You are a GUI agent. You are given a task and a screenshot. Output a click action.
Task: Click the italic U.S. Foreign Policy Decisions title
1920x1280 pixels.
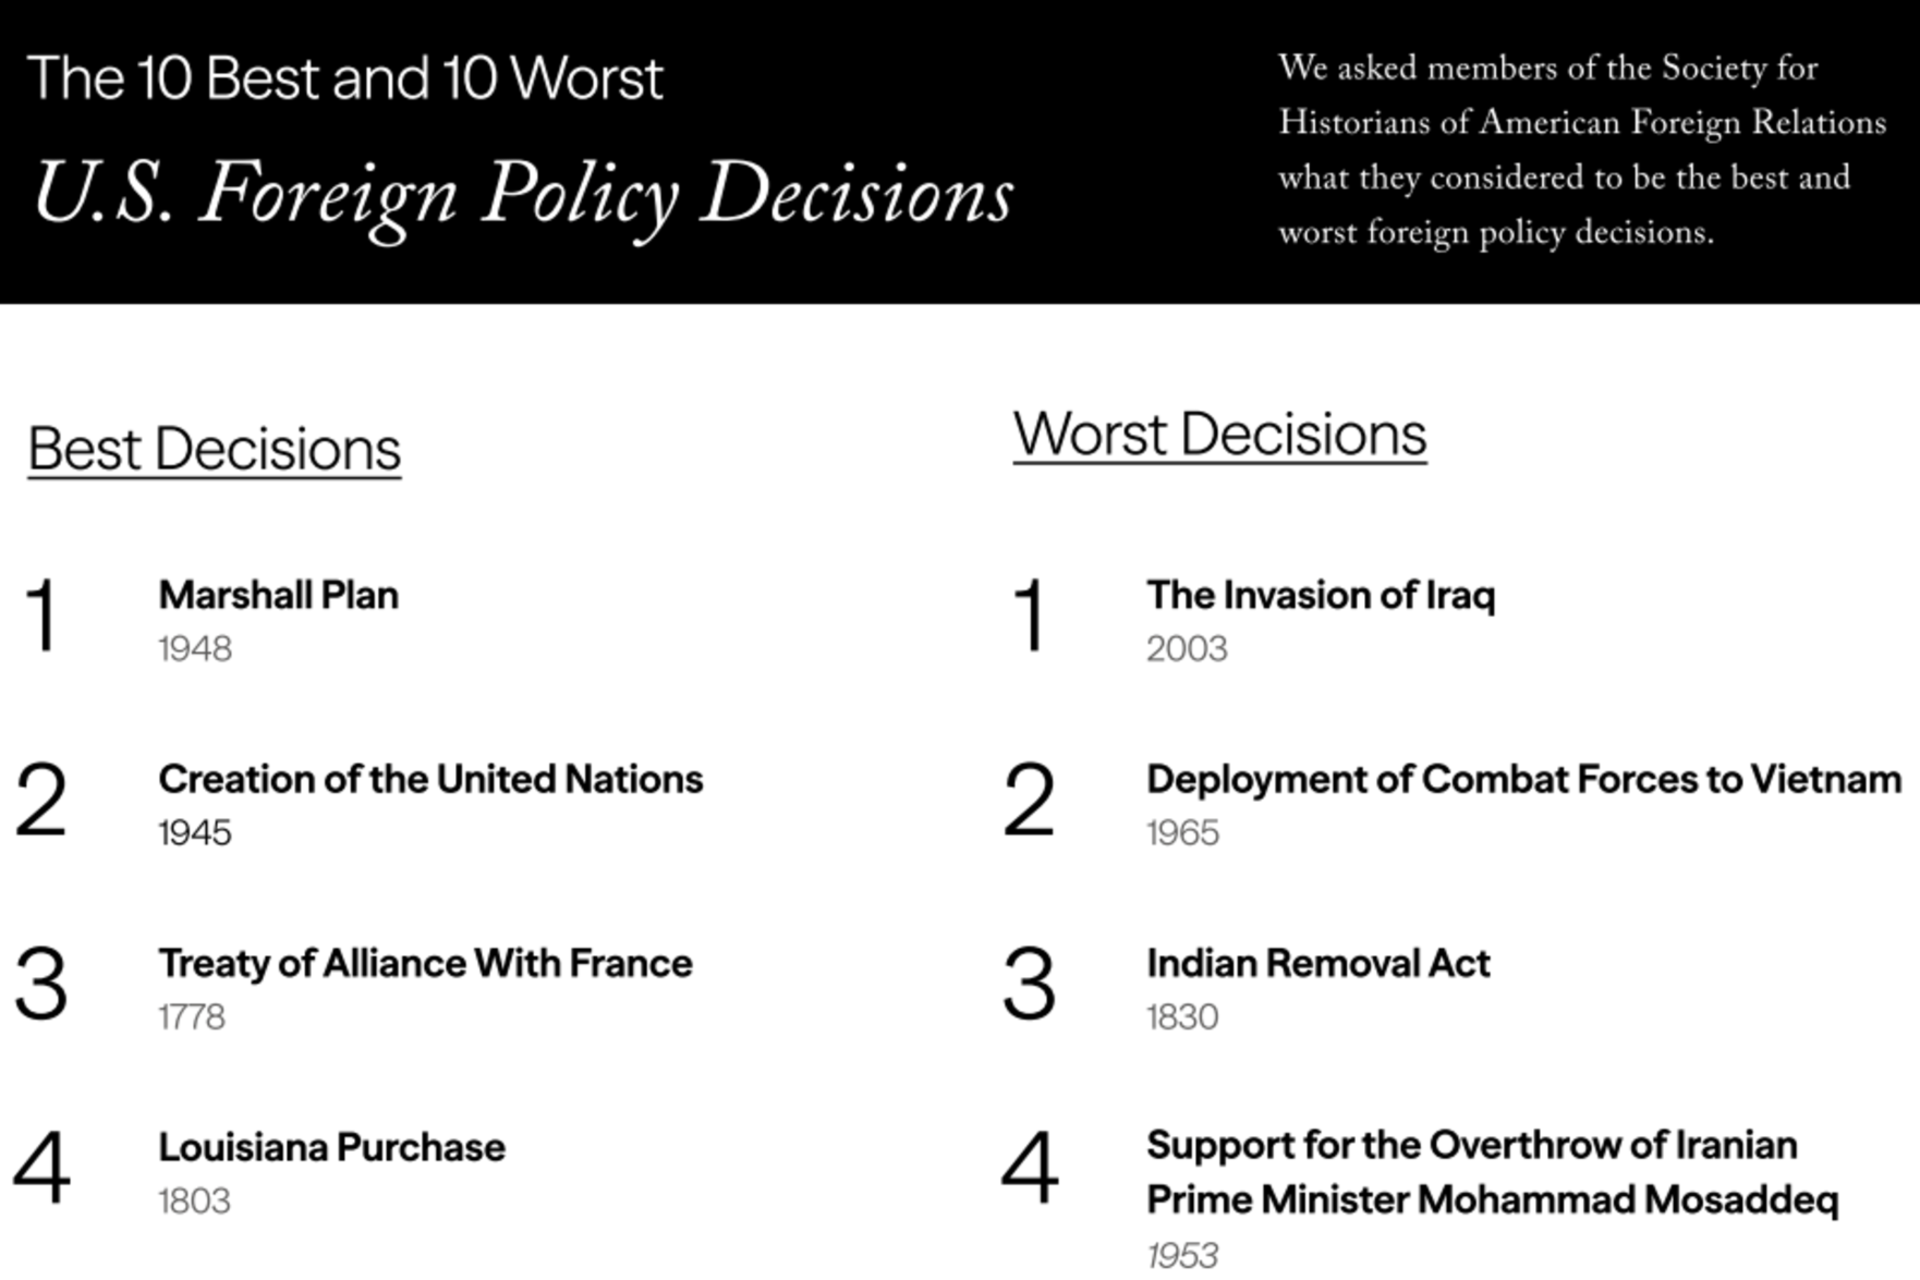pos(523,193)
